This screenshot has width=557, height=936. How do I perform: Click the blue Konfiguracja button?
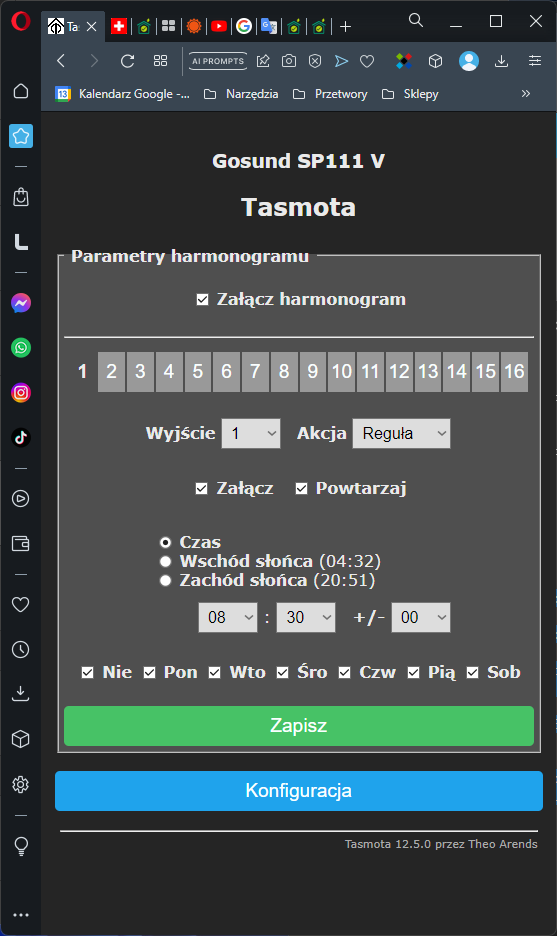pyautogui.click(x=298, y=791)
